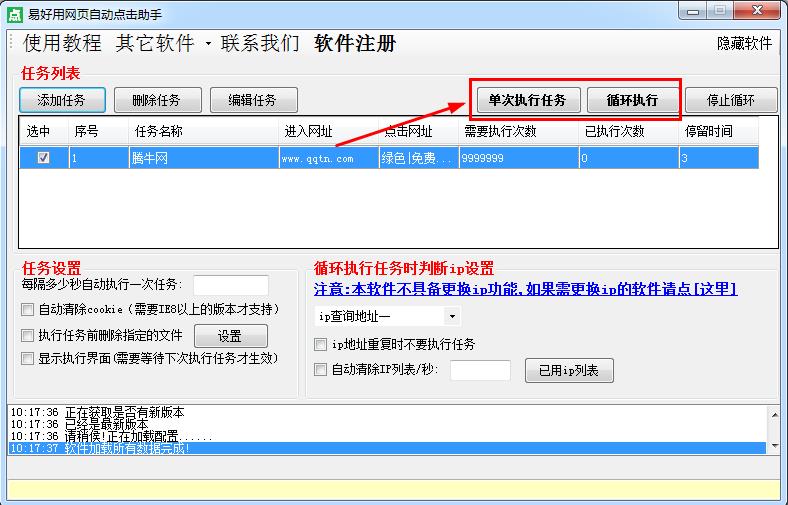Image resolution: width=788 pixels, height=505 pixels.
Task: Click 软件注册 menu item
Action: tap(355, 43)
